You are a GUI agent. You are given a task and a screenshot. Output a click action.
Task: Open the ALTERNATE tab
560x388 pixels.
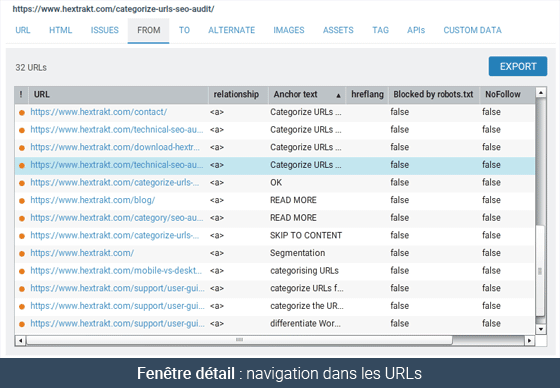231,30
